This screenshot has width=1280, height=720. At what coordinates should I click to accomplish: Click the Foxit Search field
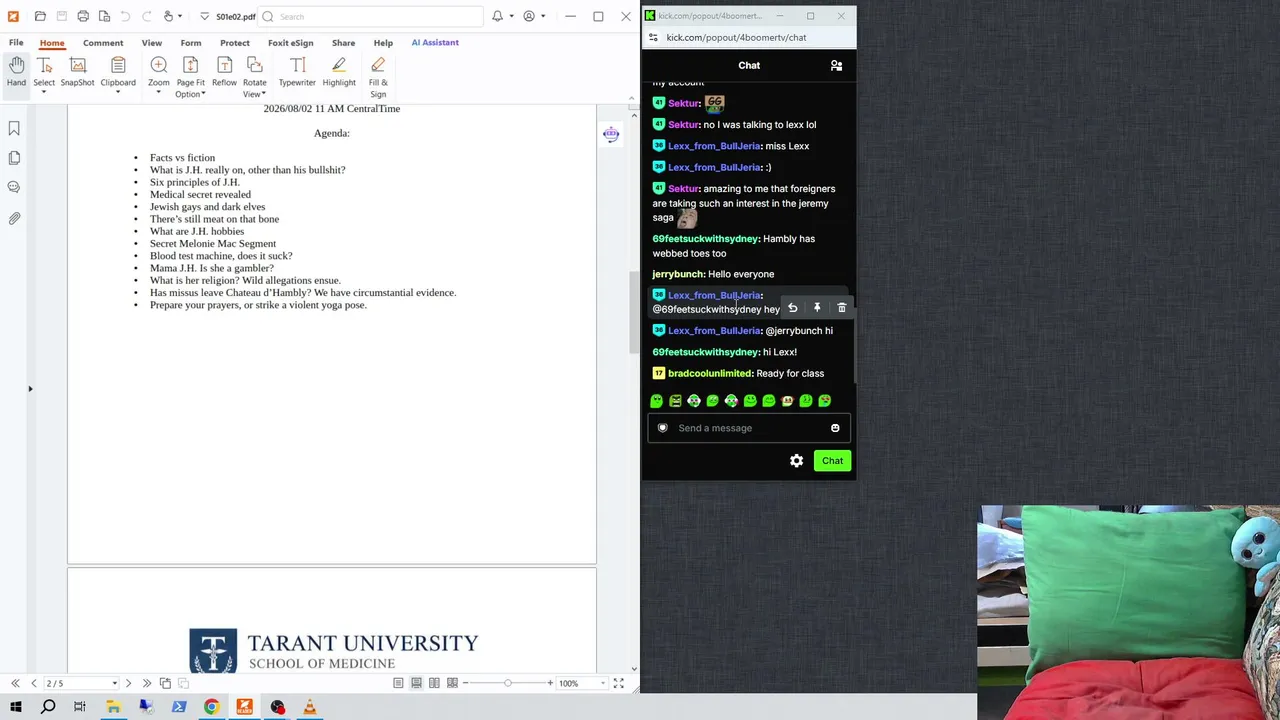coord(371,16)
